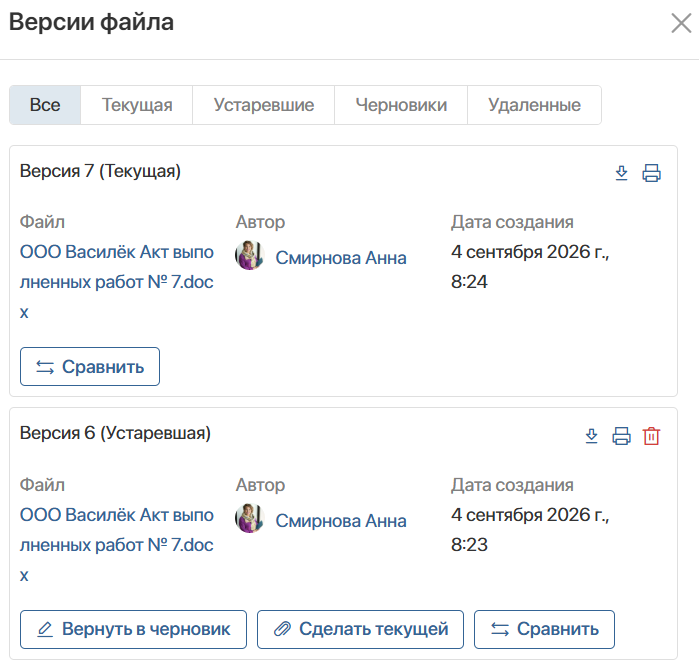
Task: Click creation time 8:24
Action: 469,282
